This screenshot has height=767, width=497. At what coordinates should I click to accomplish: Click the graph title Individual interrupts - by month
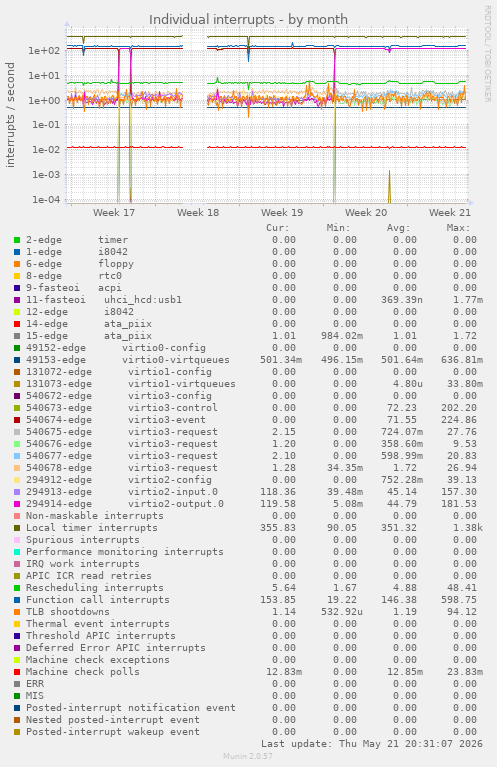248,20
